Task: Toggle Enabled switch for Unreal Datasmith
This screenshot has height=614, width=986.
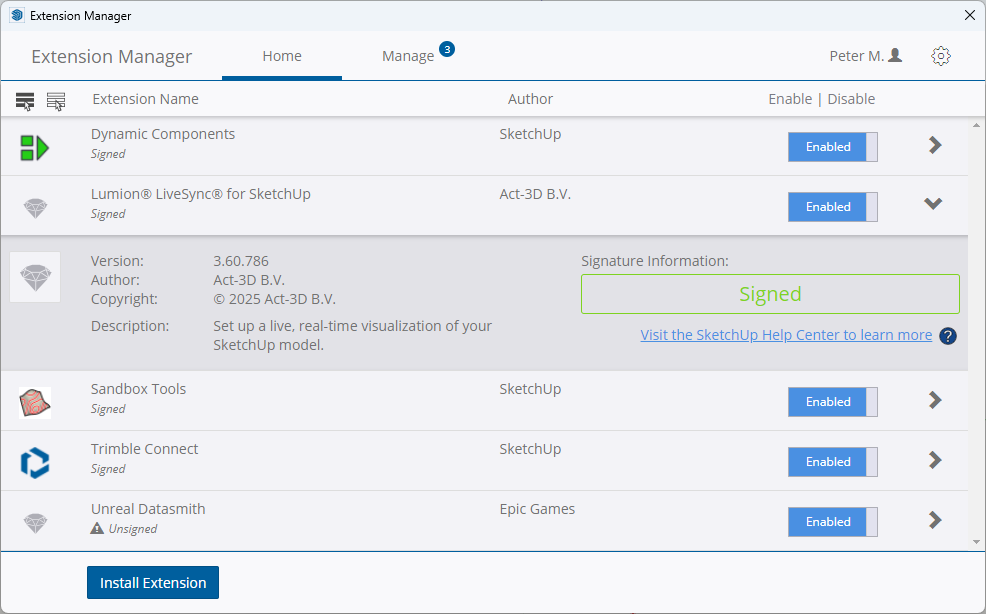Action: click(832, 522)
